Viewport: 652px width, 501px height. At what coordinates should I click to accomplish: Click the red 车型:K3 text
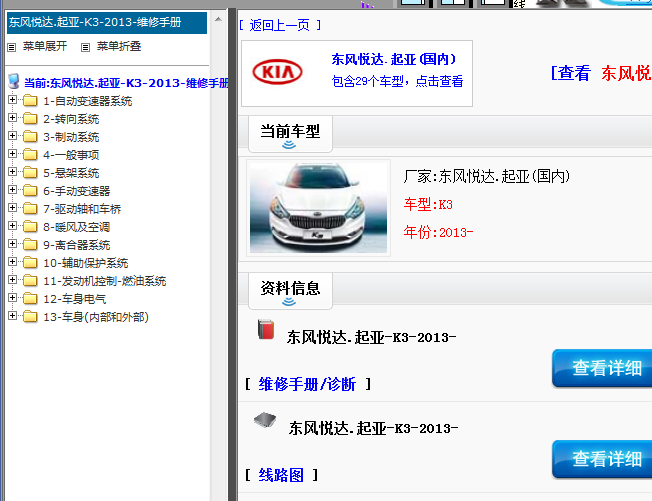coord(428,205)
